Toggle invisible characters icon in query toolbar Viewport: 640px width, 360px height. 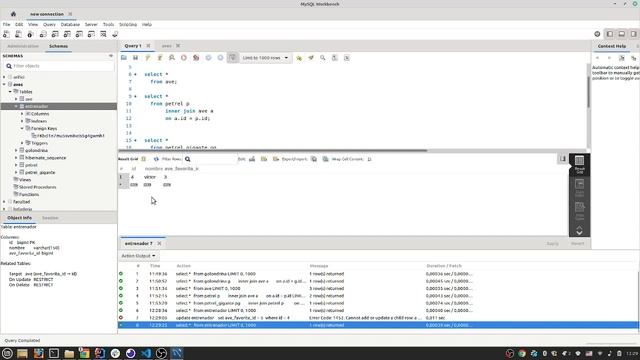point(335,58)
